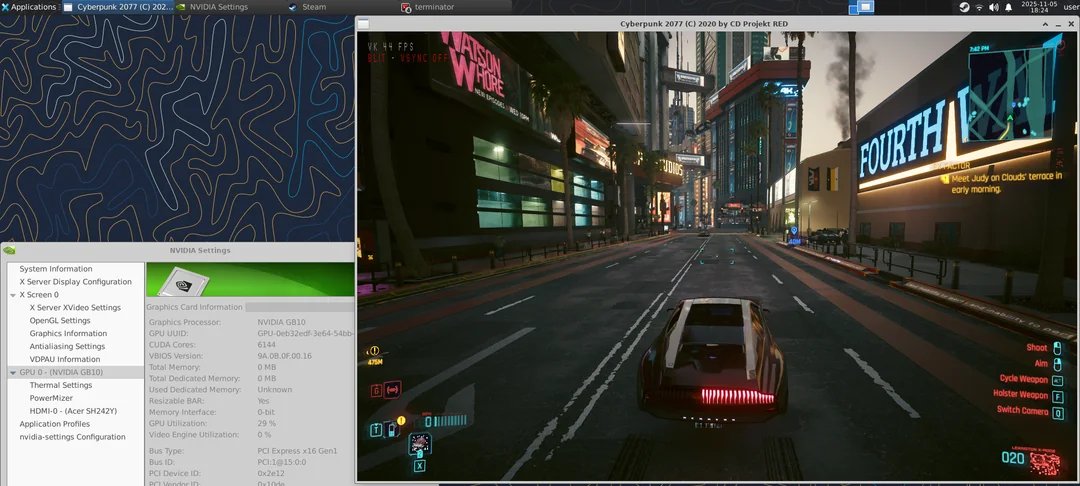This screenshot has height=486, width=1080.
Task: Click the NVIDIA logo in settings title bar
Action: (x=9, y=250)
